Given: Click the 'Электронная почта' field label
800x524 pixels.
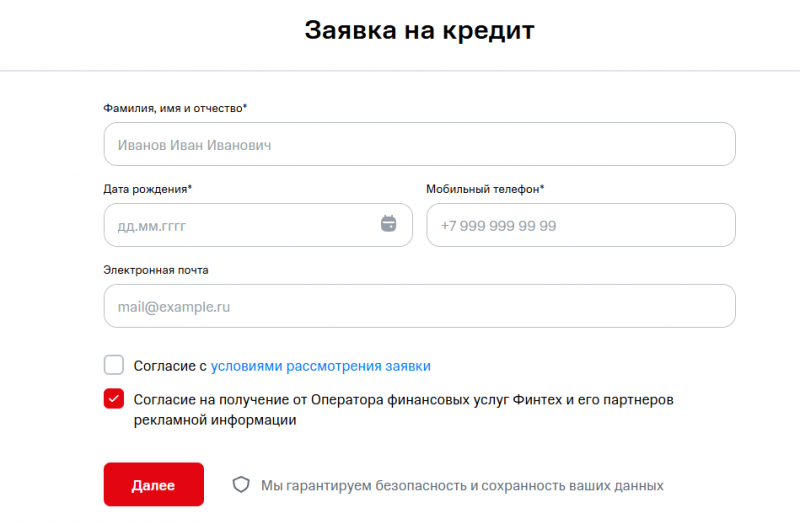Looking at the screenshot, I should [156, 270].
